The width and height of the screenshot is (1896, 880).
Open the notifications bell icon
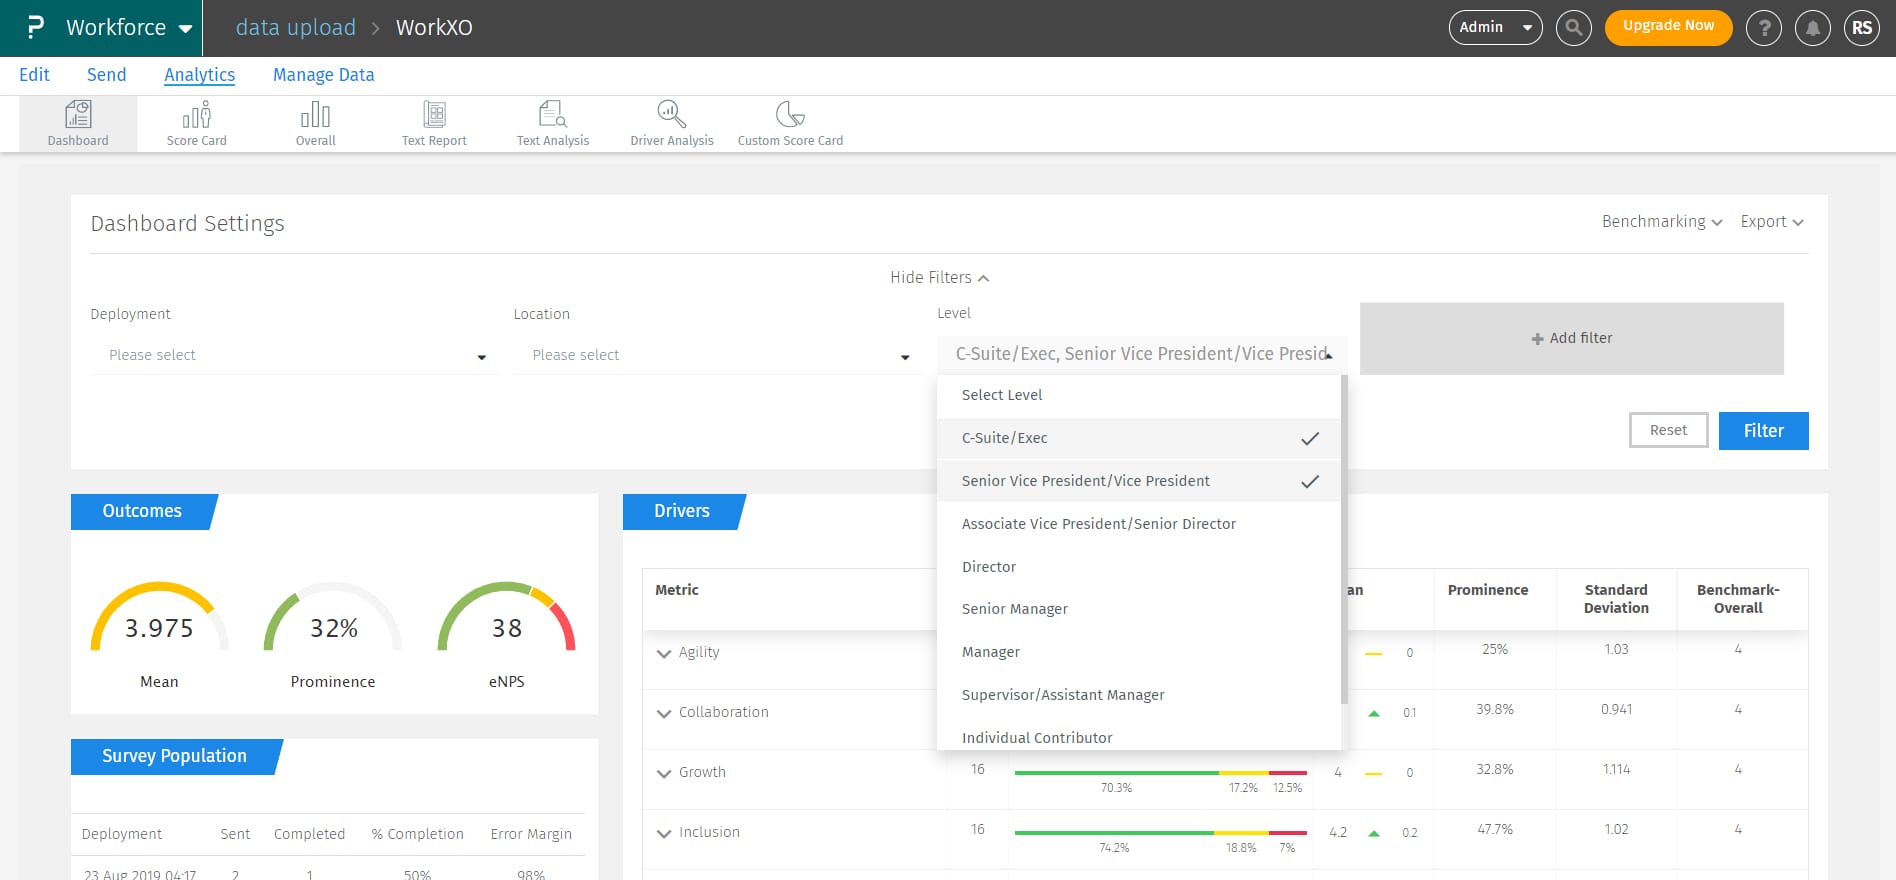(x=1813, y=28)
